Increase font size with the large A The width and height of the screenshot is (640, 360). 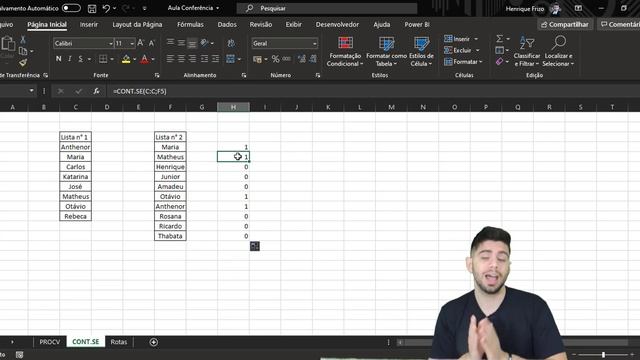pyautogui.click(x=140, y=43)
